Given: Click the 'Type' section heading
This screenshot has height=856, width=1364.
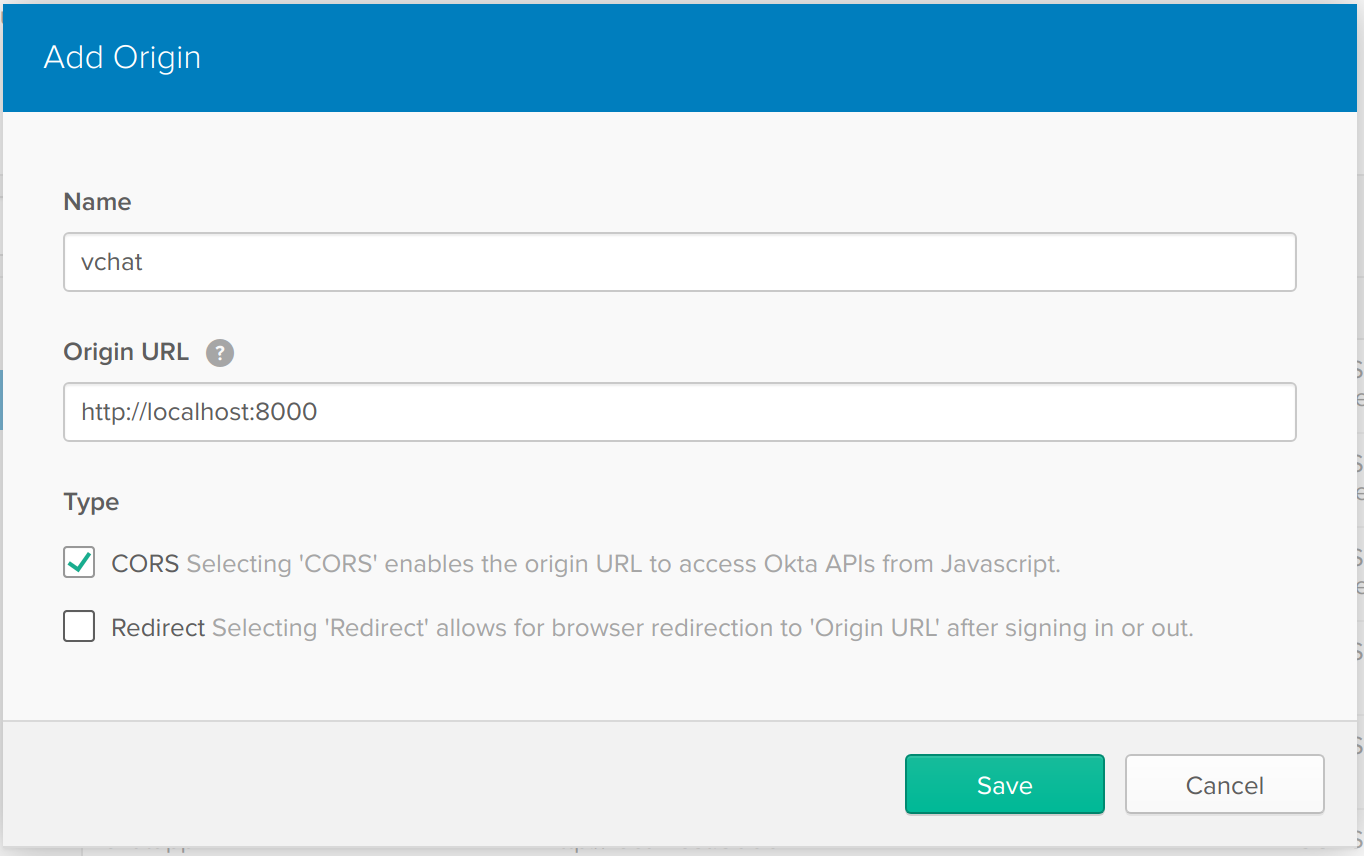Looking at the screenshot, I should (x=91, y=502).
